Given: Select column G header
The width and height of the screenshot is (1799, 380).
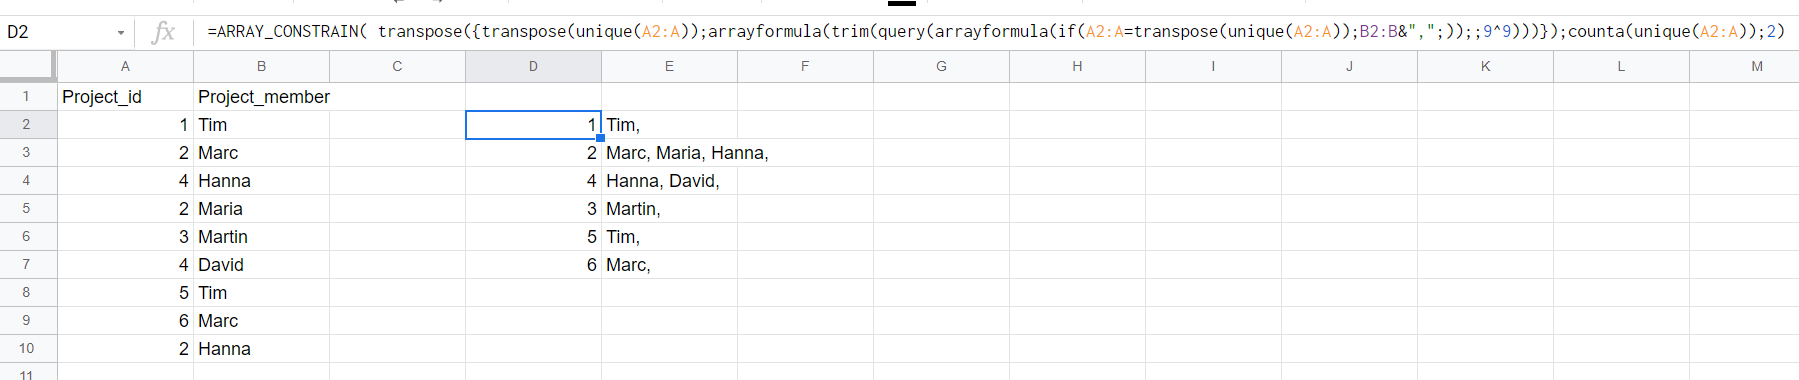Looking at the screenshot, I should 941,66.
